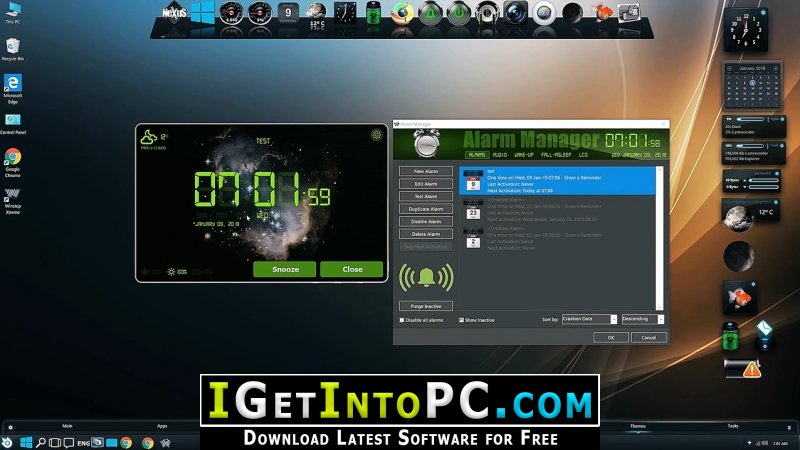Switch to the Audio tab
800x450 pixels.
point(499,155)
